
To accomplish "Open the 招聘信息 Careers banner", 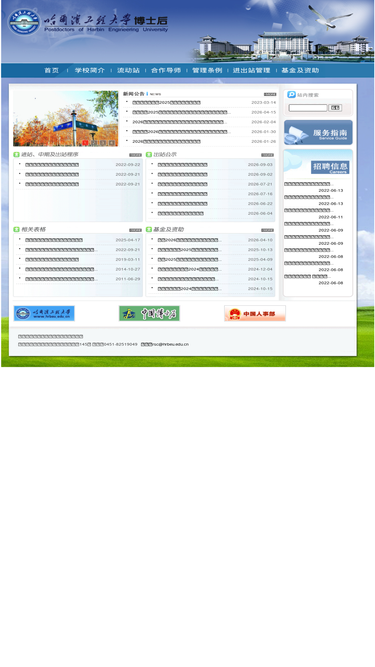I will point(318,163).
